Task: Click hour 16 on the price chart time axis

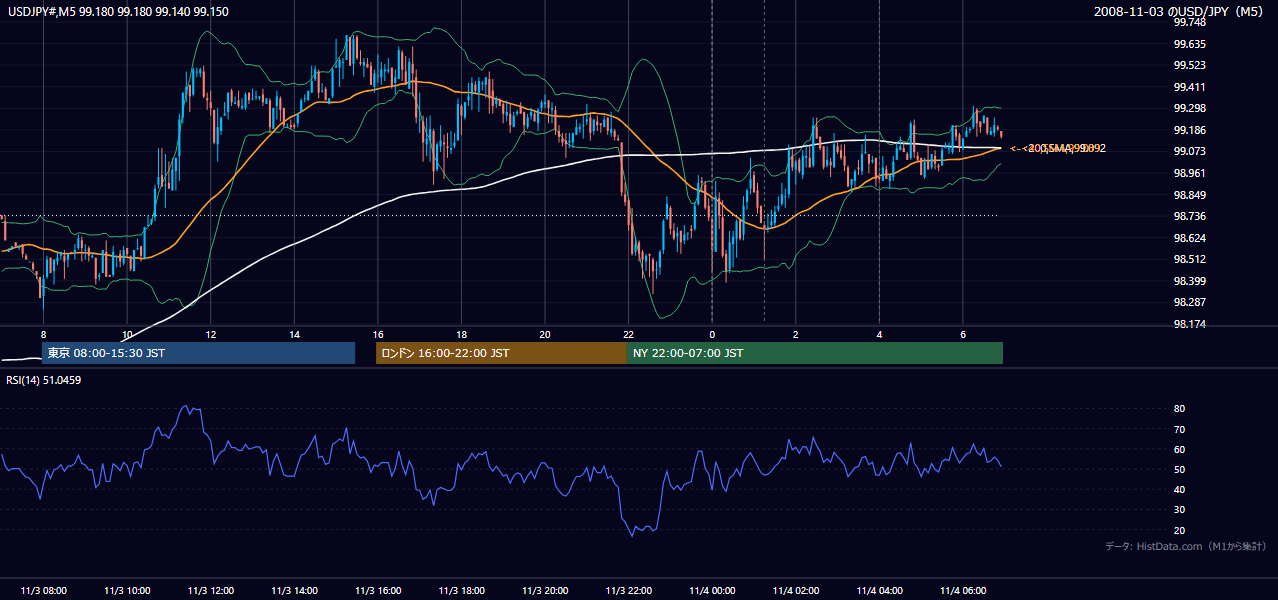Action: 377,334
